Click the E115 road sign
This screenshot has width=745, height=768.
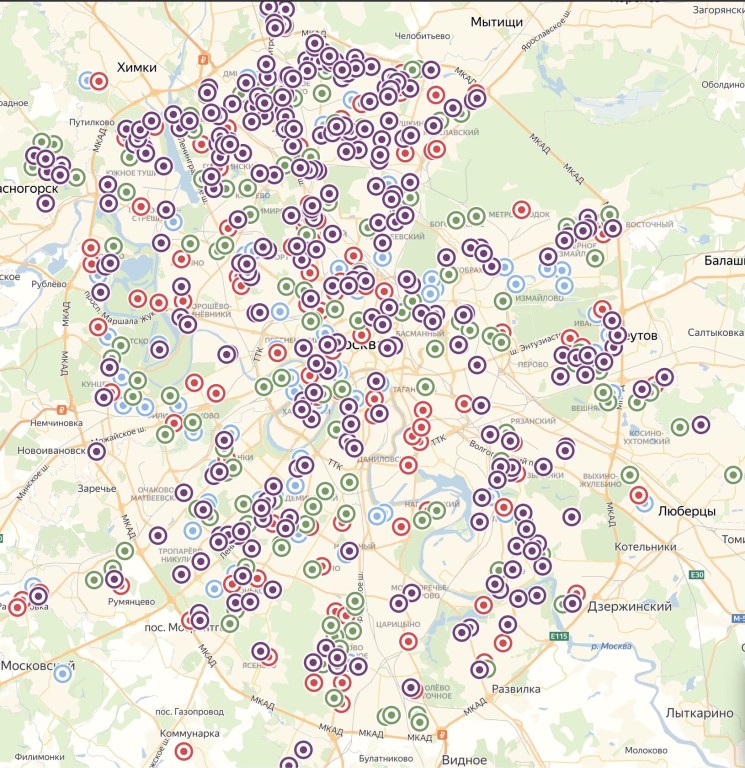click(559, 636)
